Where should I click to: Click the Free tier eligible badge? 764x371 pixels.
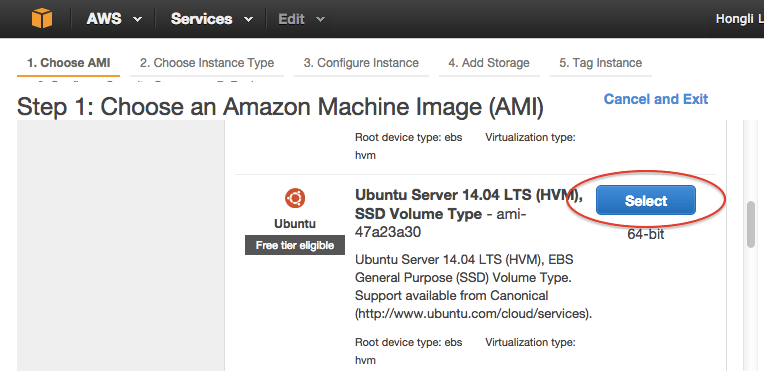click(x=295, y=245)
